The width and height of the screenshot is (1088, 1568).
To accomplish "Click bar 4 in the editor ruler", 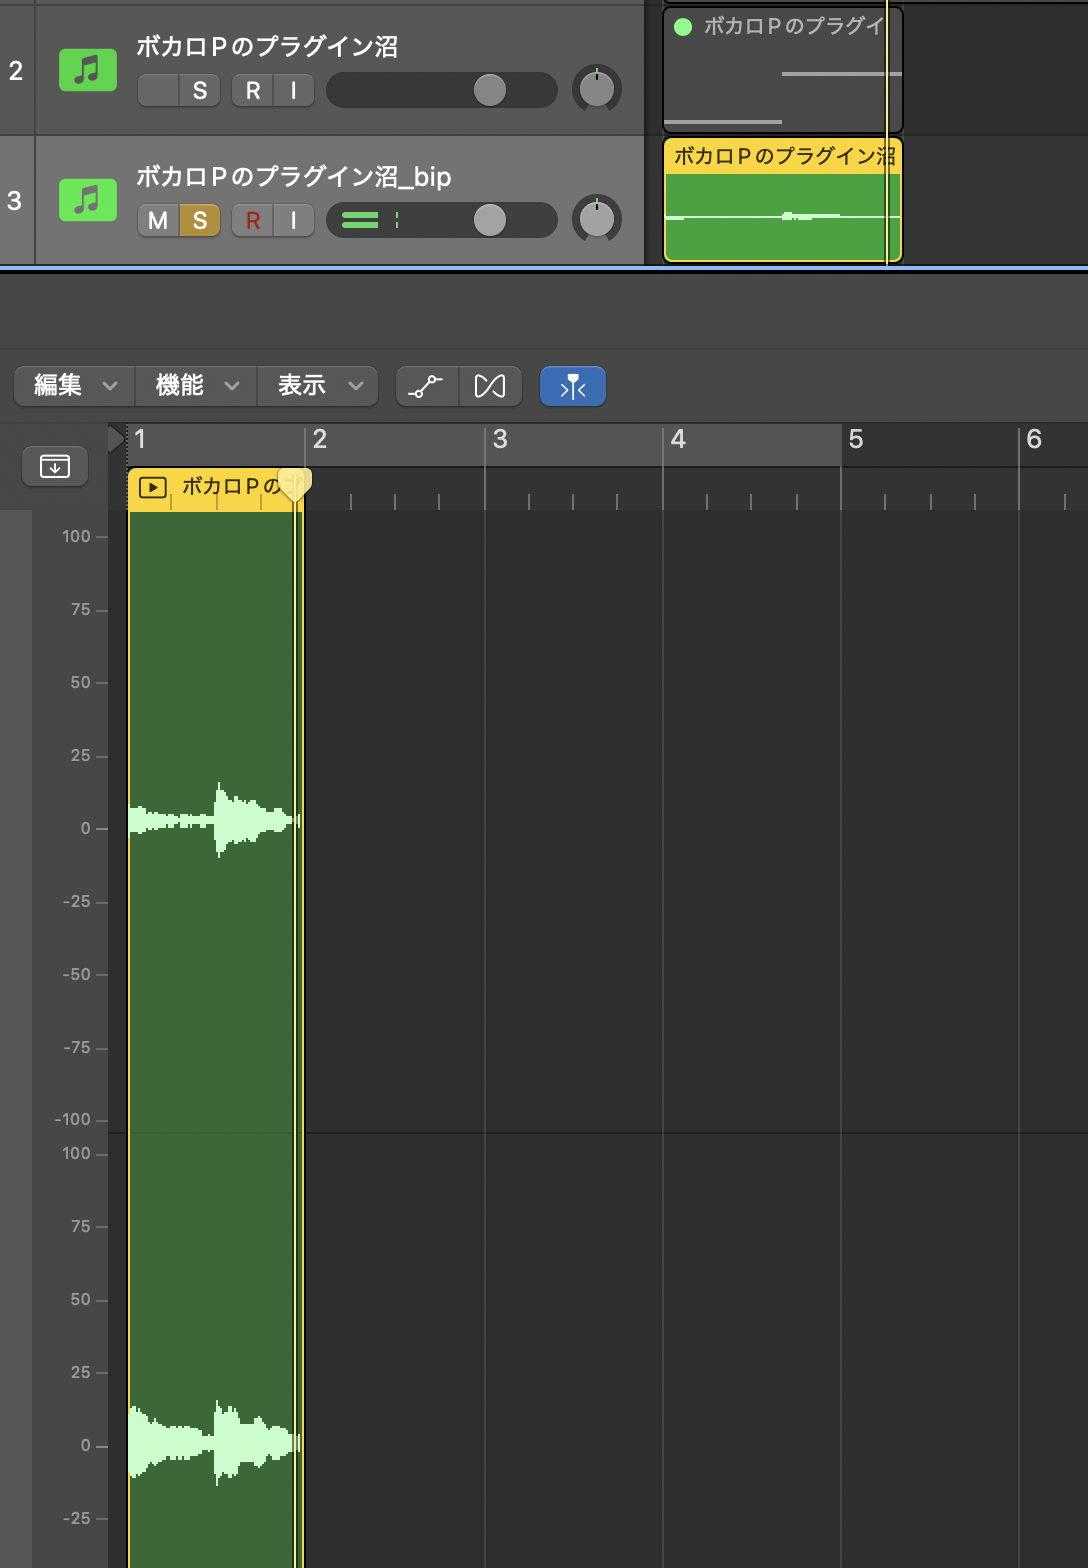I will pos(678,439).
